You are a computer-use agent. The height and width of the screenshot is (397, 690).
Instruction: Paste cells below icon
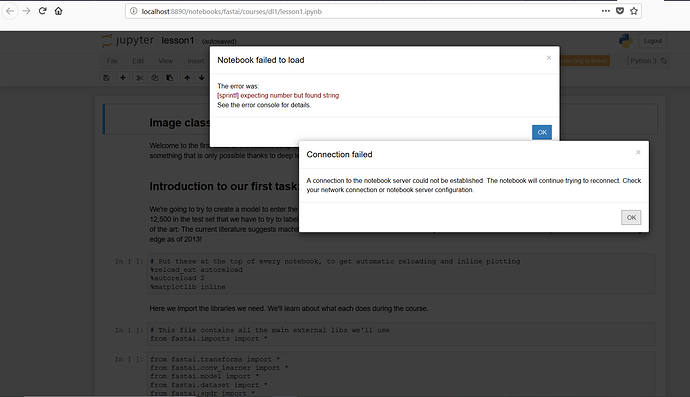click(x=169, y=78)
